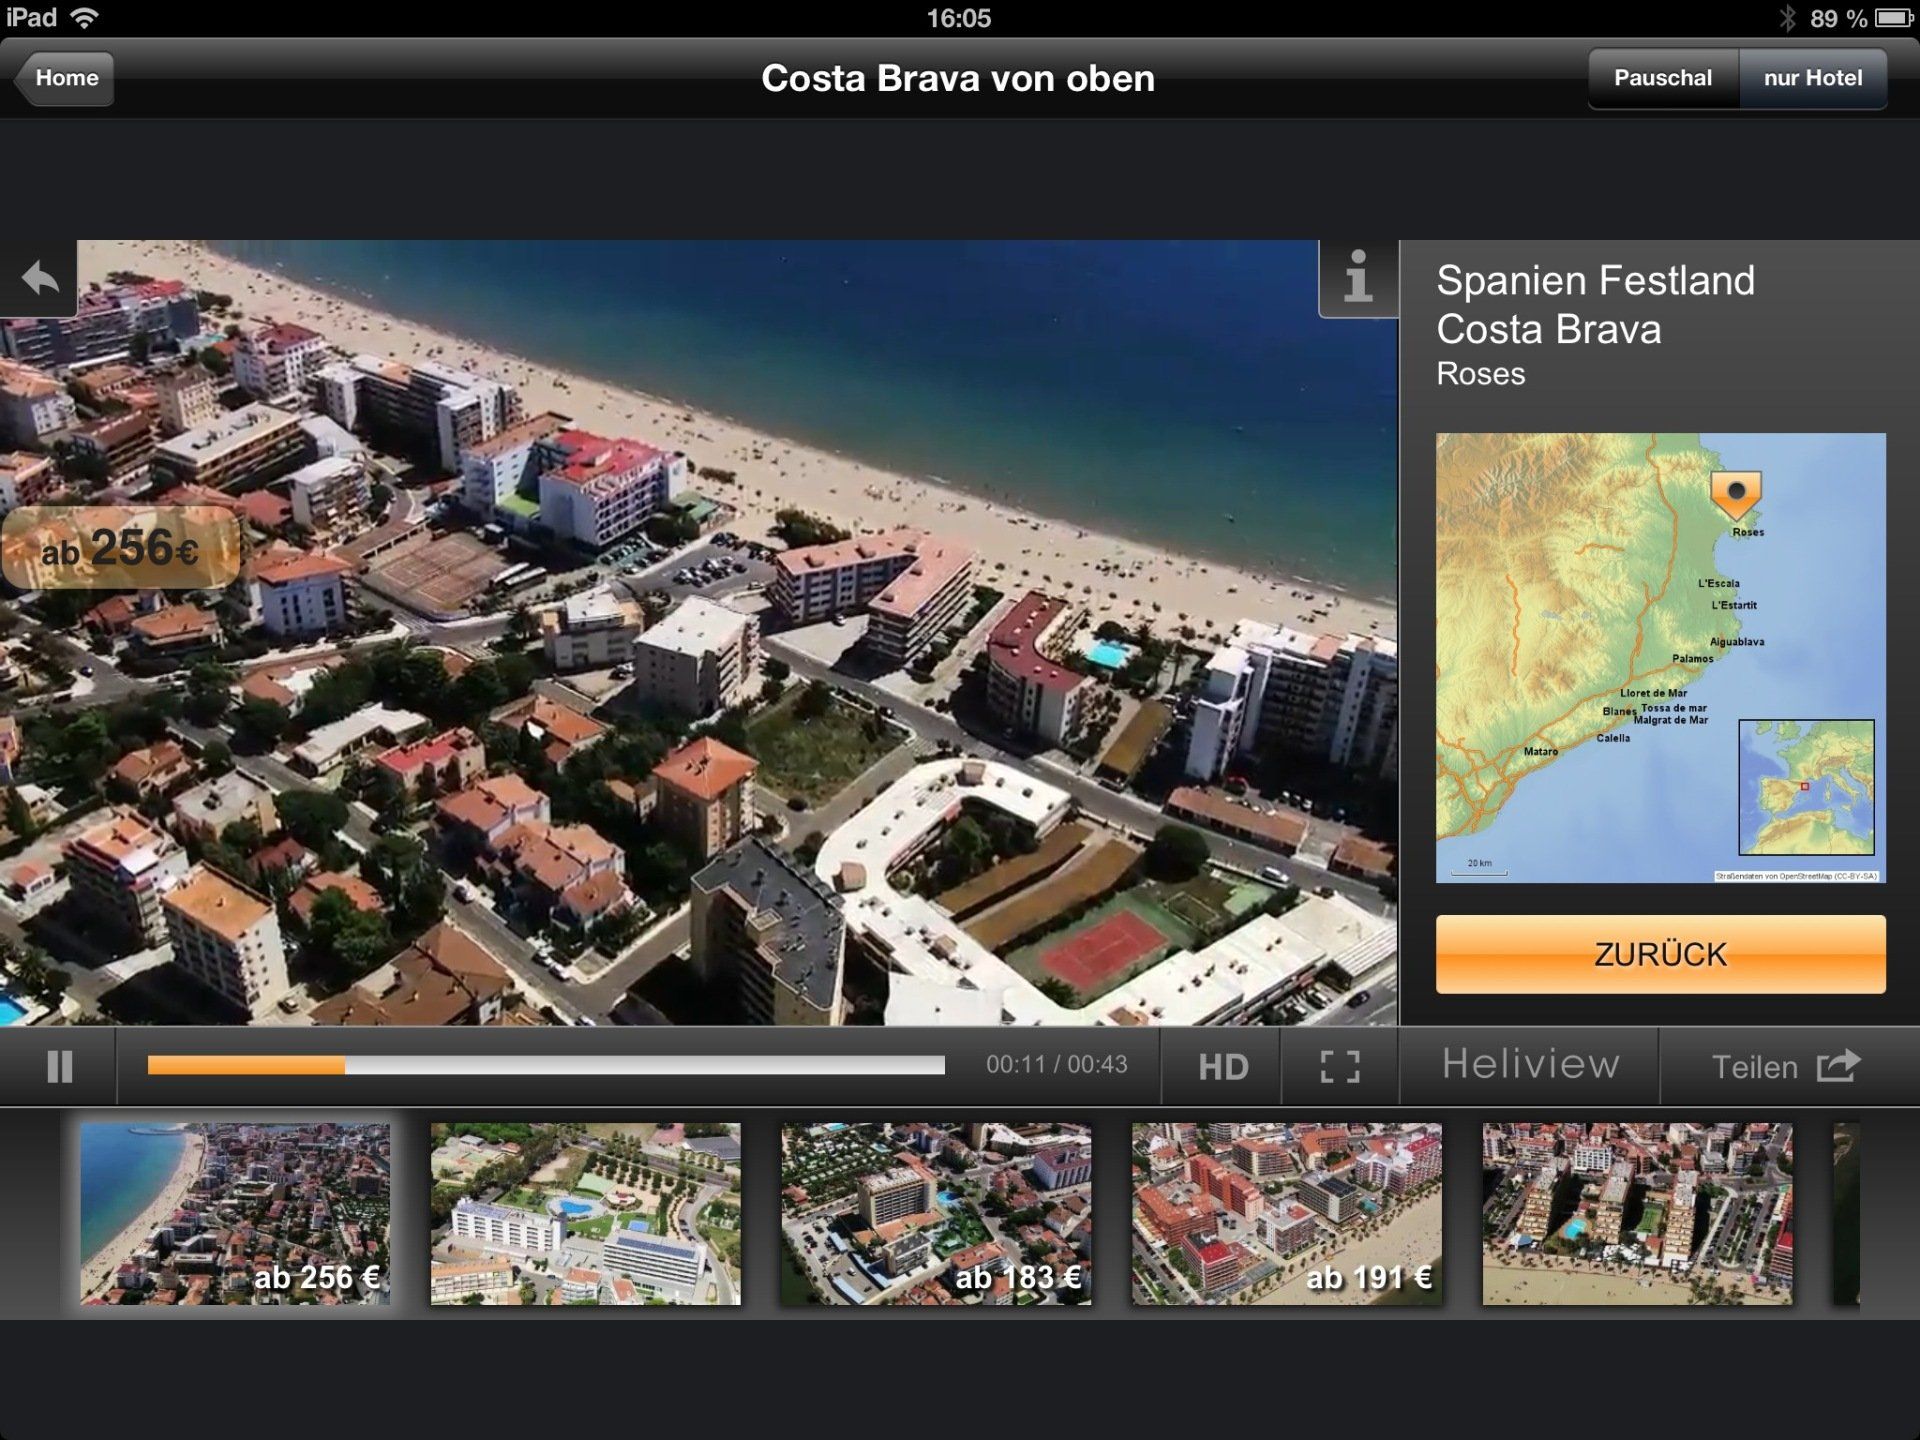Viewport: 1920px width, 1440px height.
Task: Open the ab 183 € video thumbnail
Action: click(936, 1213)
